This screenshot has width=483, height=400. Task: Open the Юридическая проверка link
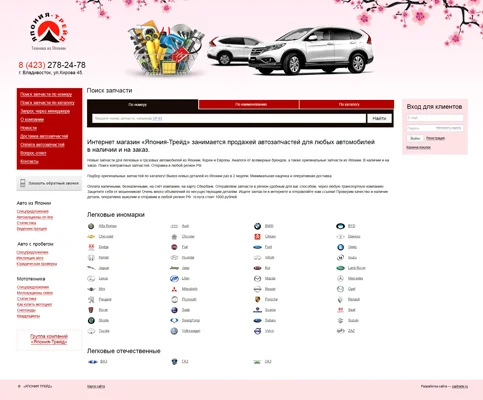pos(37,264)
